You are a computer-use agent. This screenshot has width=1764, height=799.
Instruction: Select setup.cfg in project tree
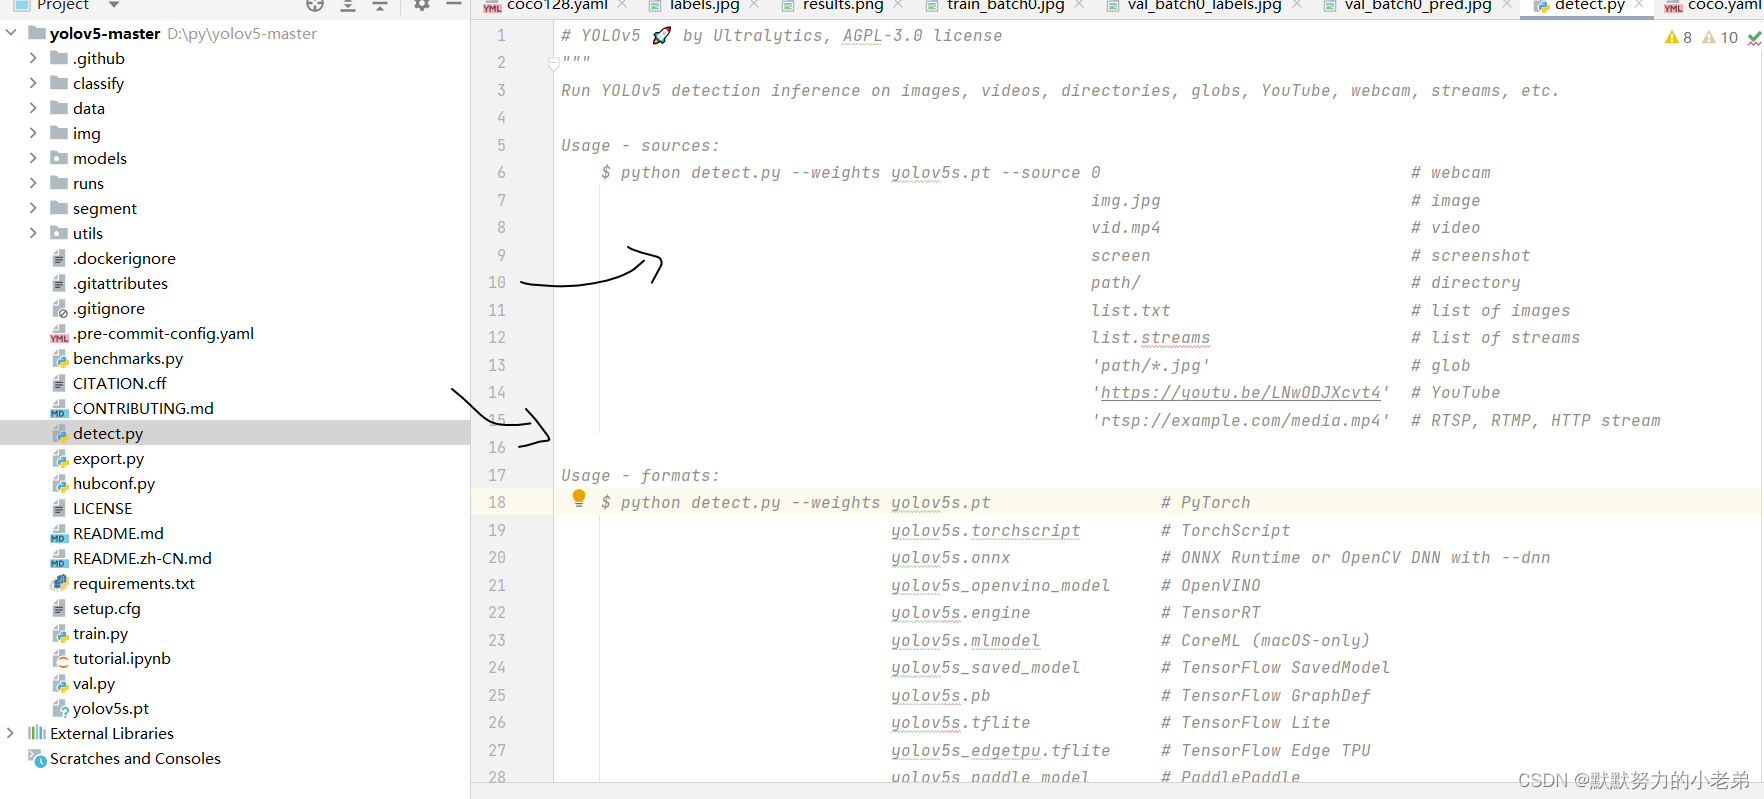(106, 608)
